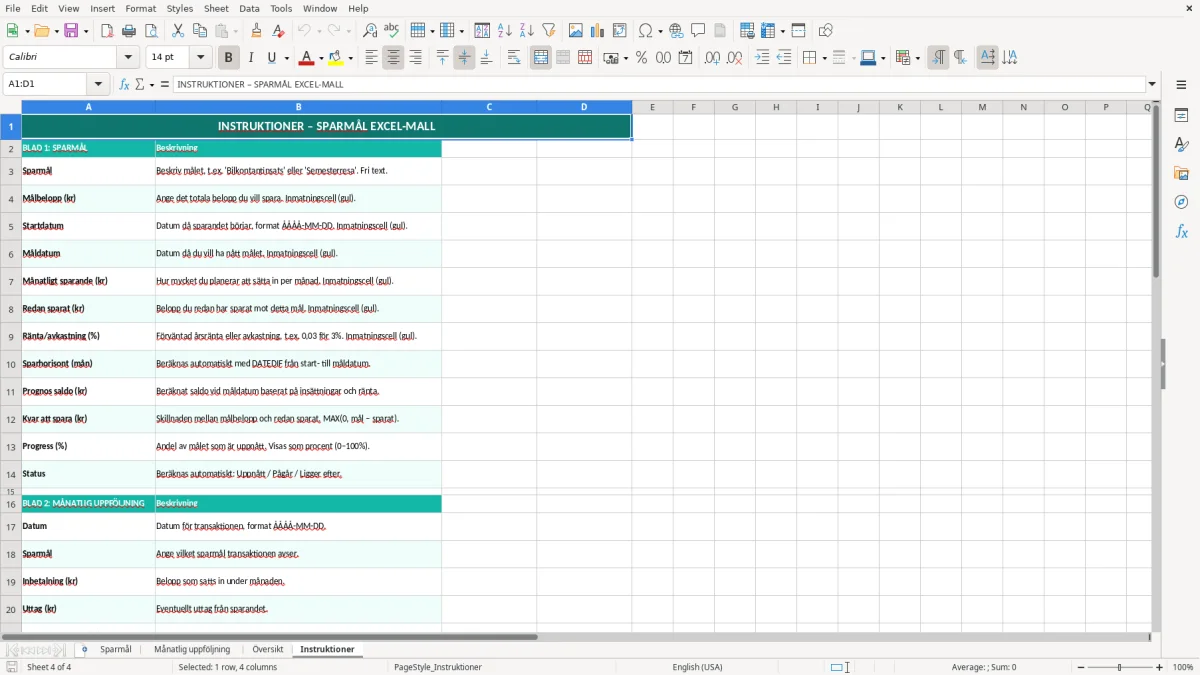Open the Function Wizard fx icon
The width and height of the screenshot is (1200, 675).
pyautogui.click(x=125, y=84)
